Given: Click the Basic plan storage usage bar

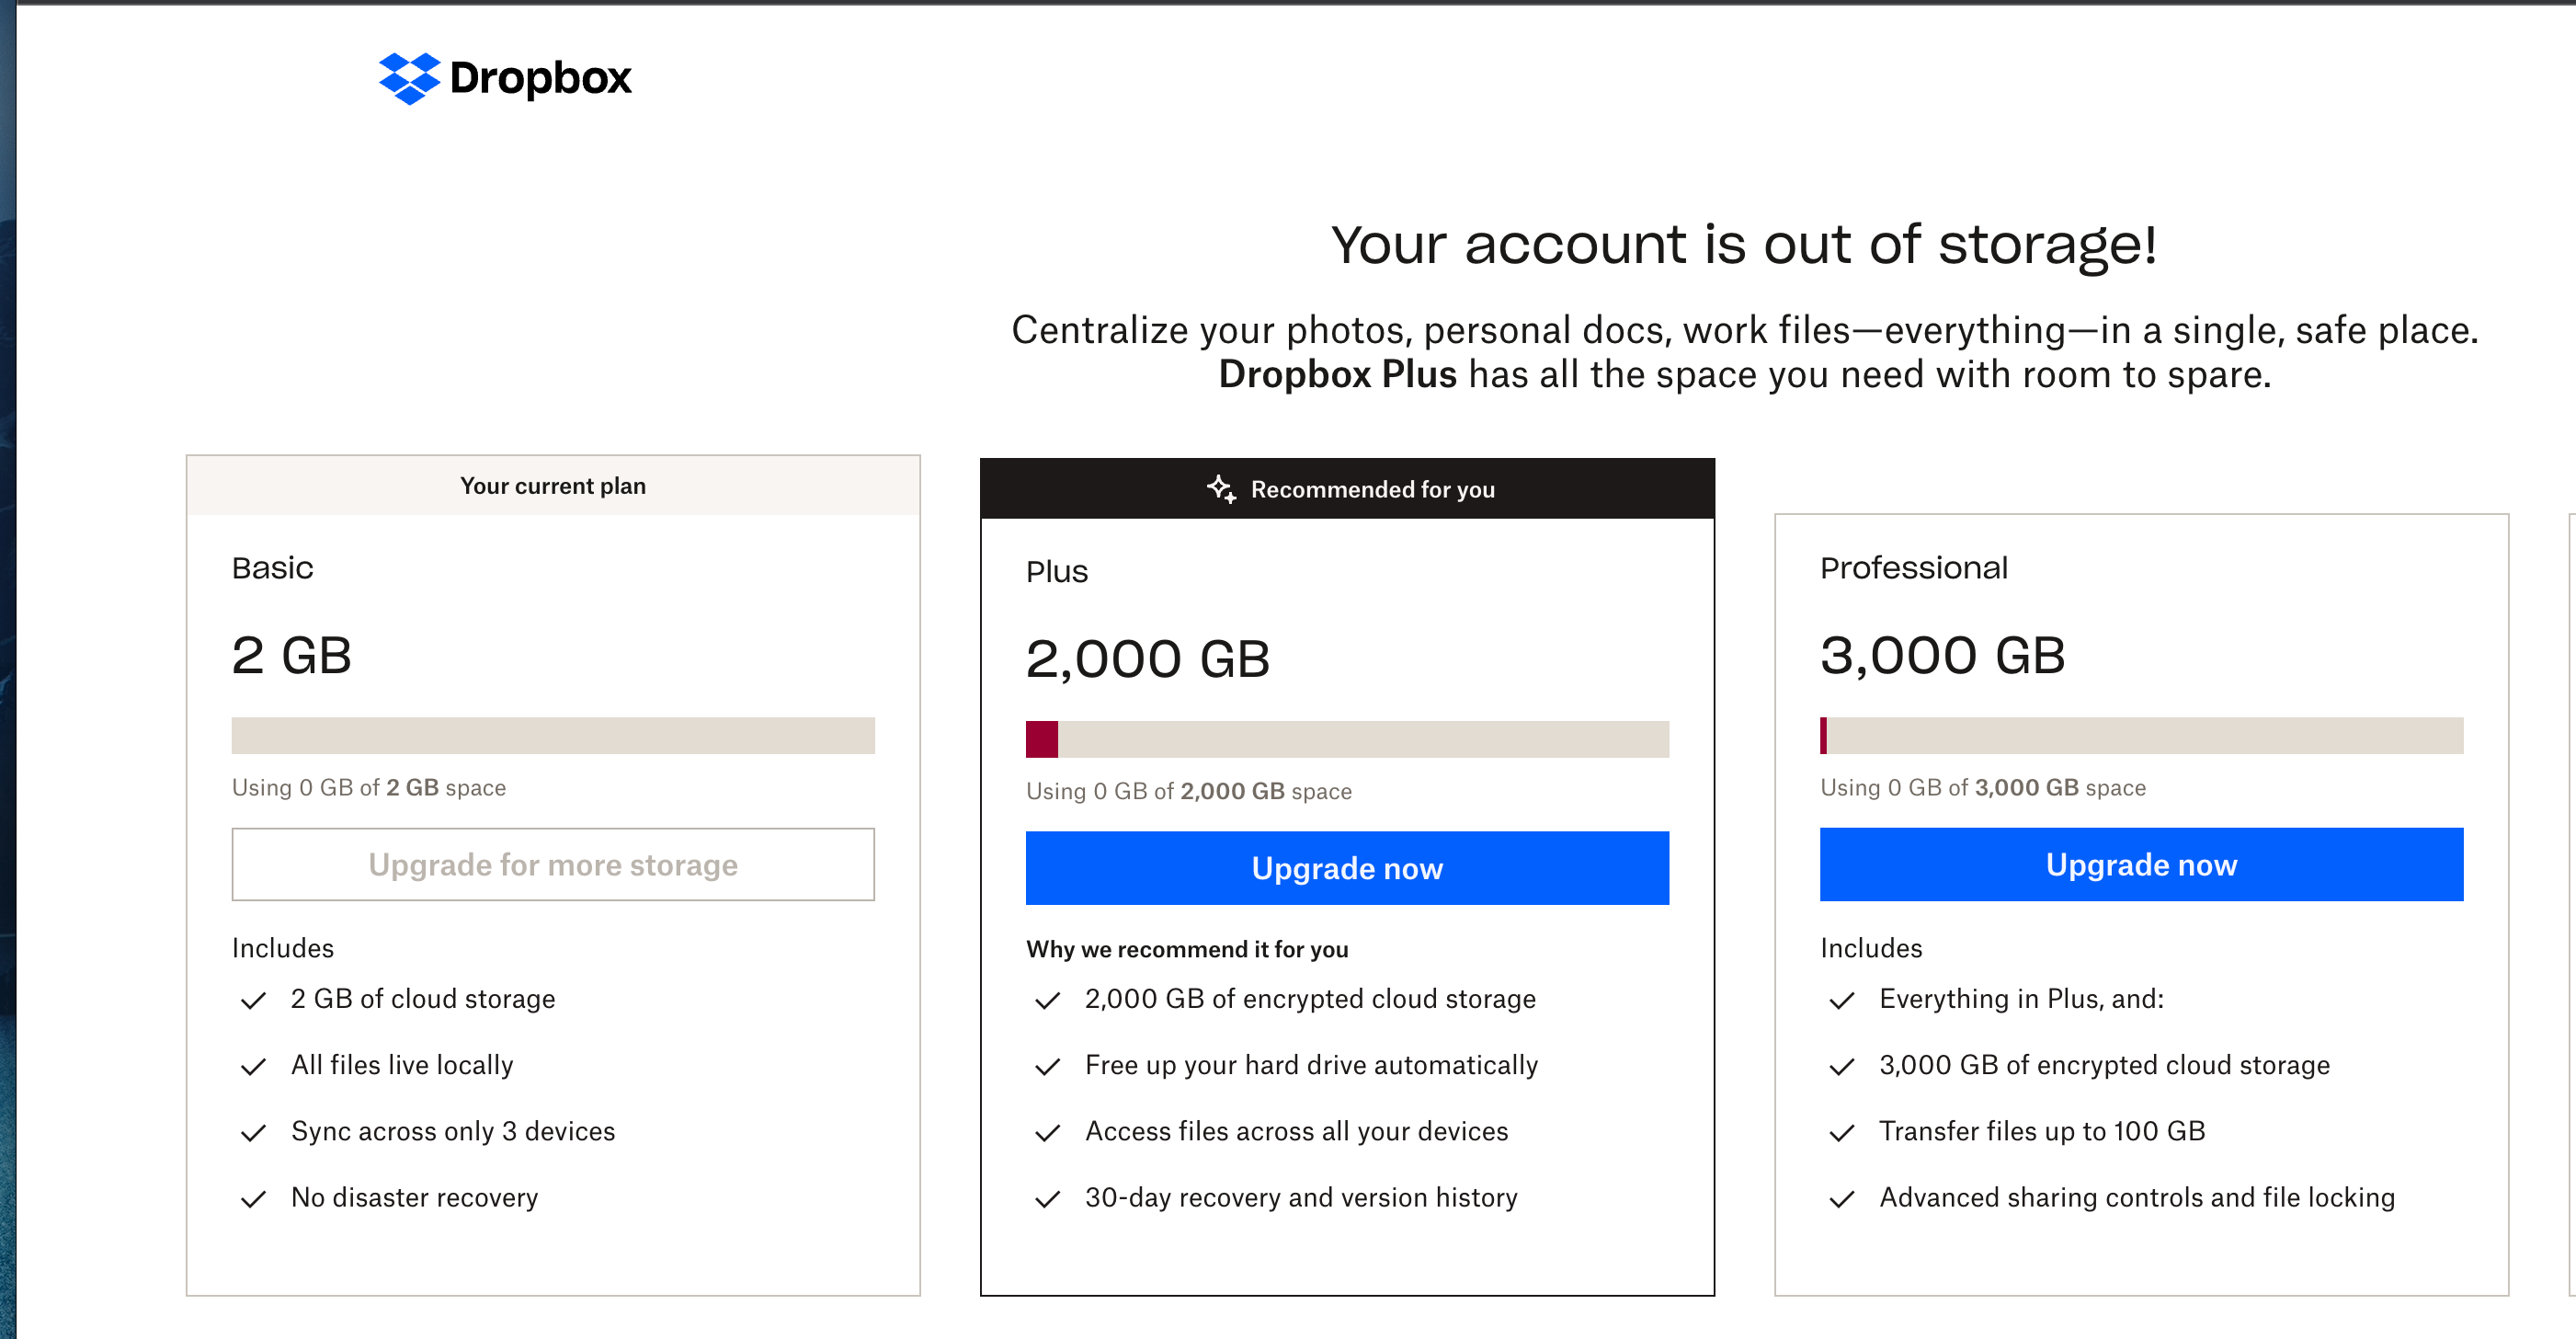Looking at the screenshot, I should 553,735.
